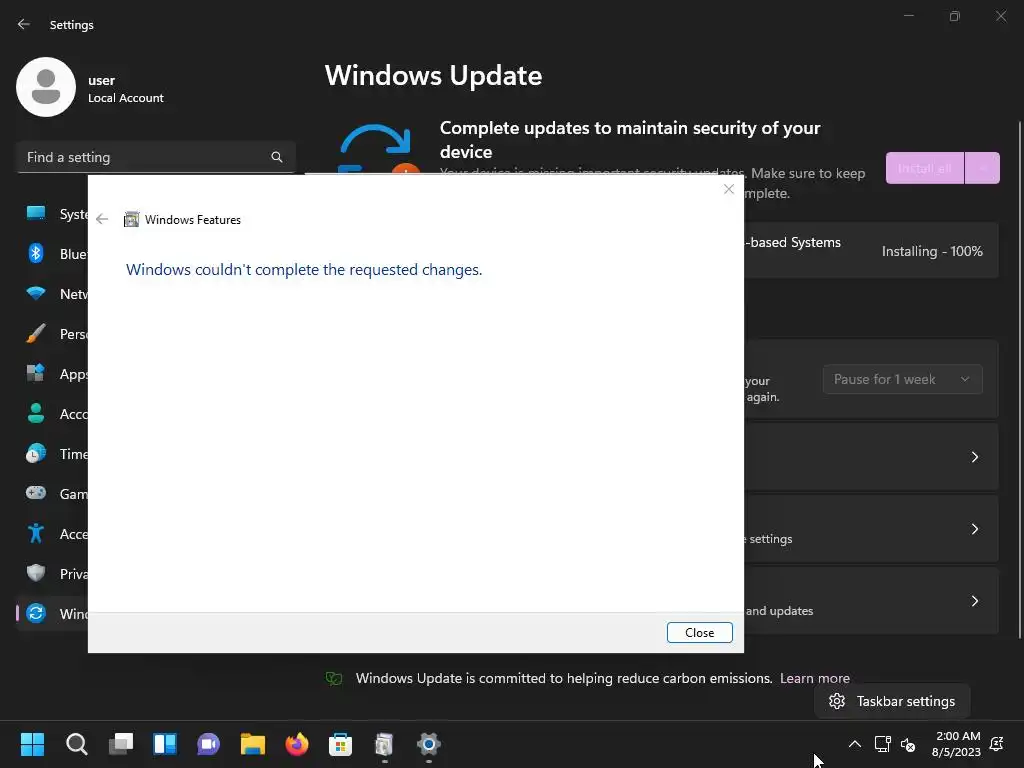Open the network status tray icon
The width and height of the screenshot is (1024, 768).
(882, 744)
